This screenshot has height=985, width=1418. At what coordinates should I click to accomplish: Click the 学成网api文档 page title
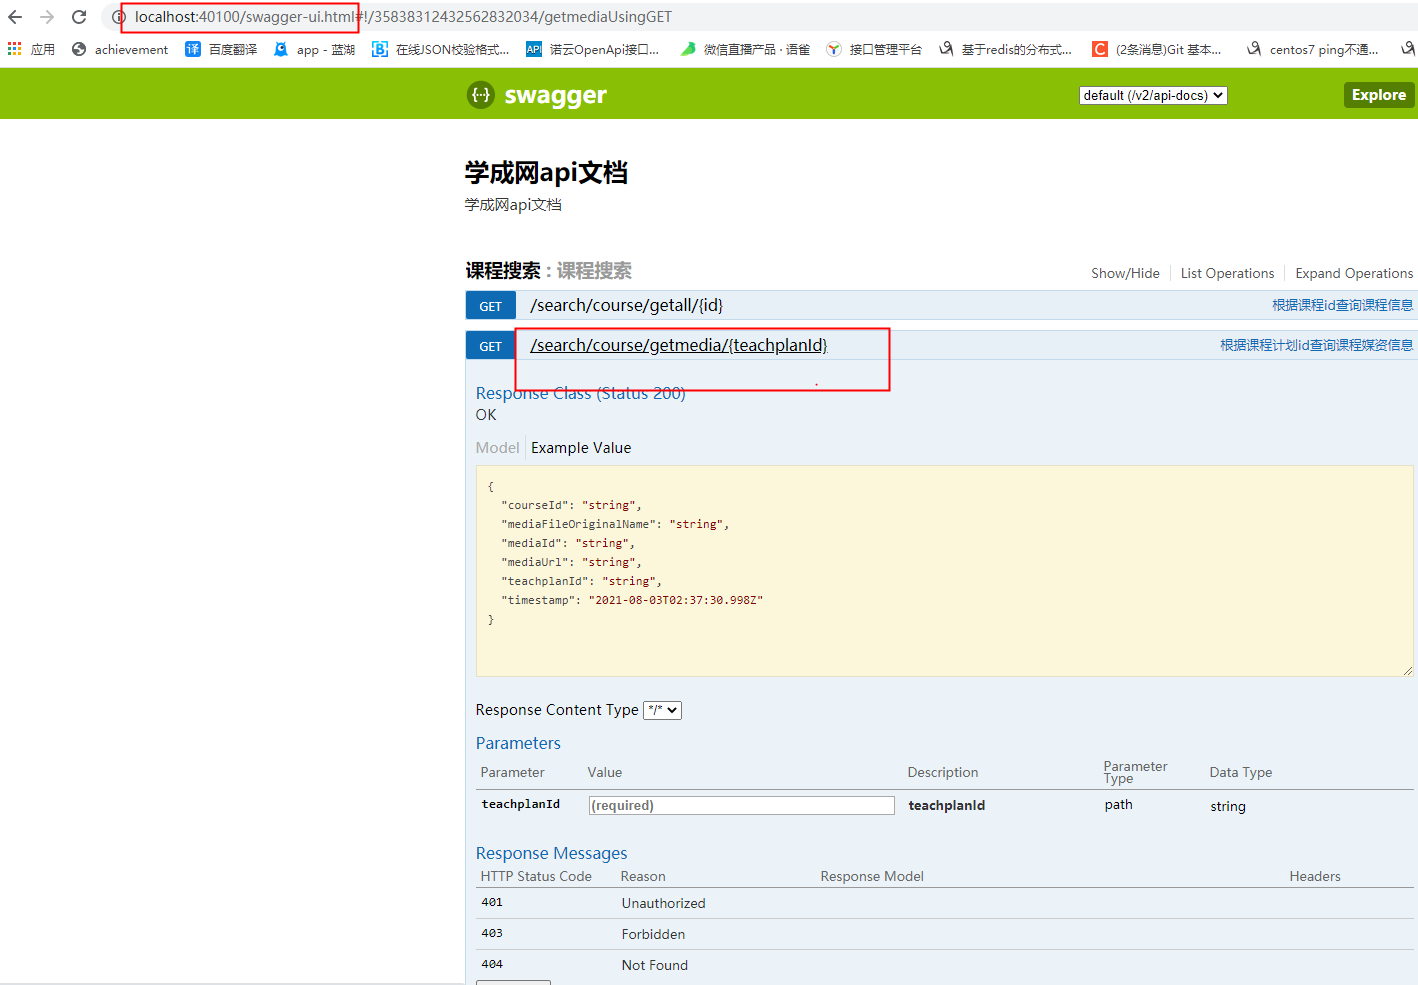(546, 172)
